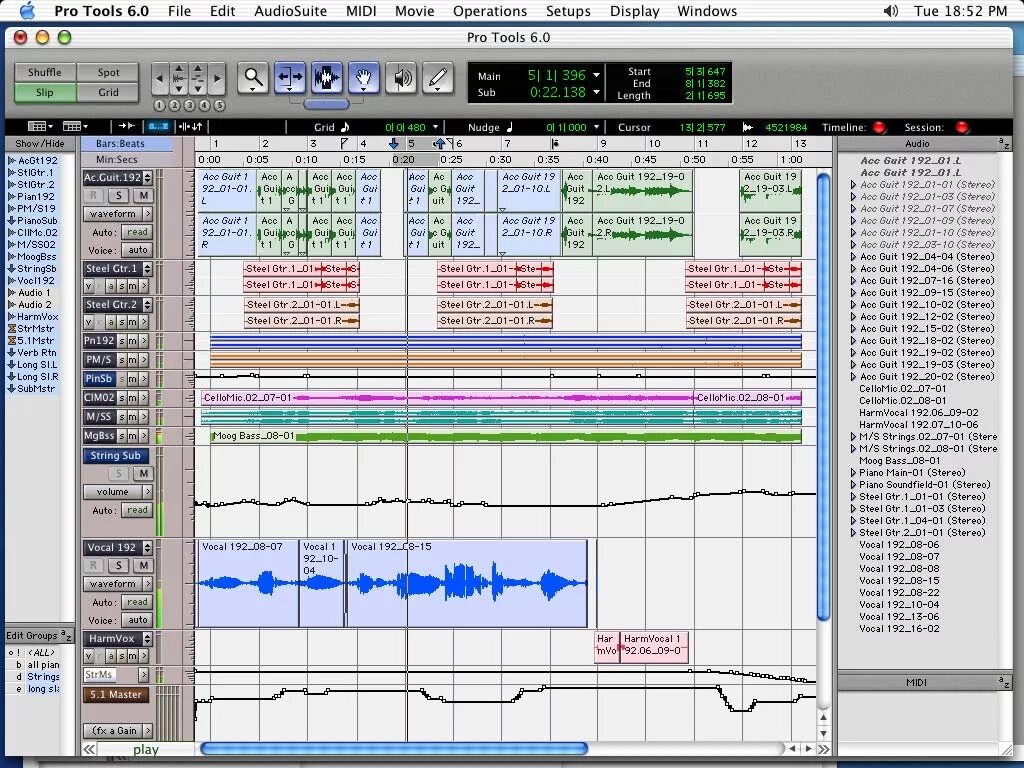Click the double right arrow at bottom right
The height and width of the screenshot is (768, 1024).
coord(824,749)
